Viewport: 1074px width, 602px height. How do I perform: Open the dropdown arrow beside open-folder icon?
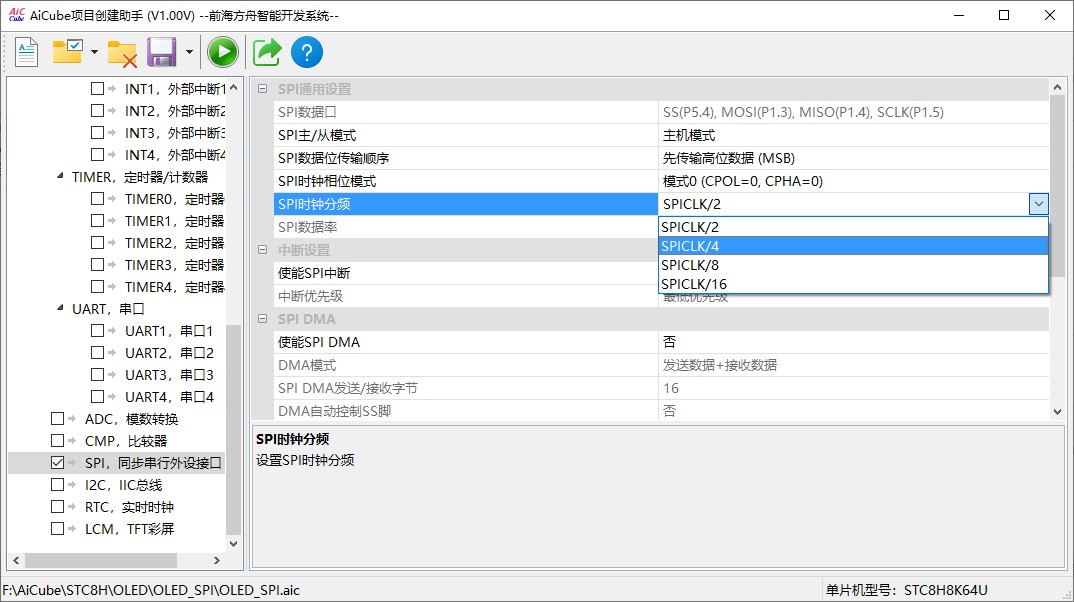(x=94, y=52)
